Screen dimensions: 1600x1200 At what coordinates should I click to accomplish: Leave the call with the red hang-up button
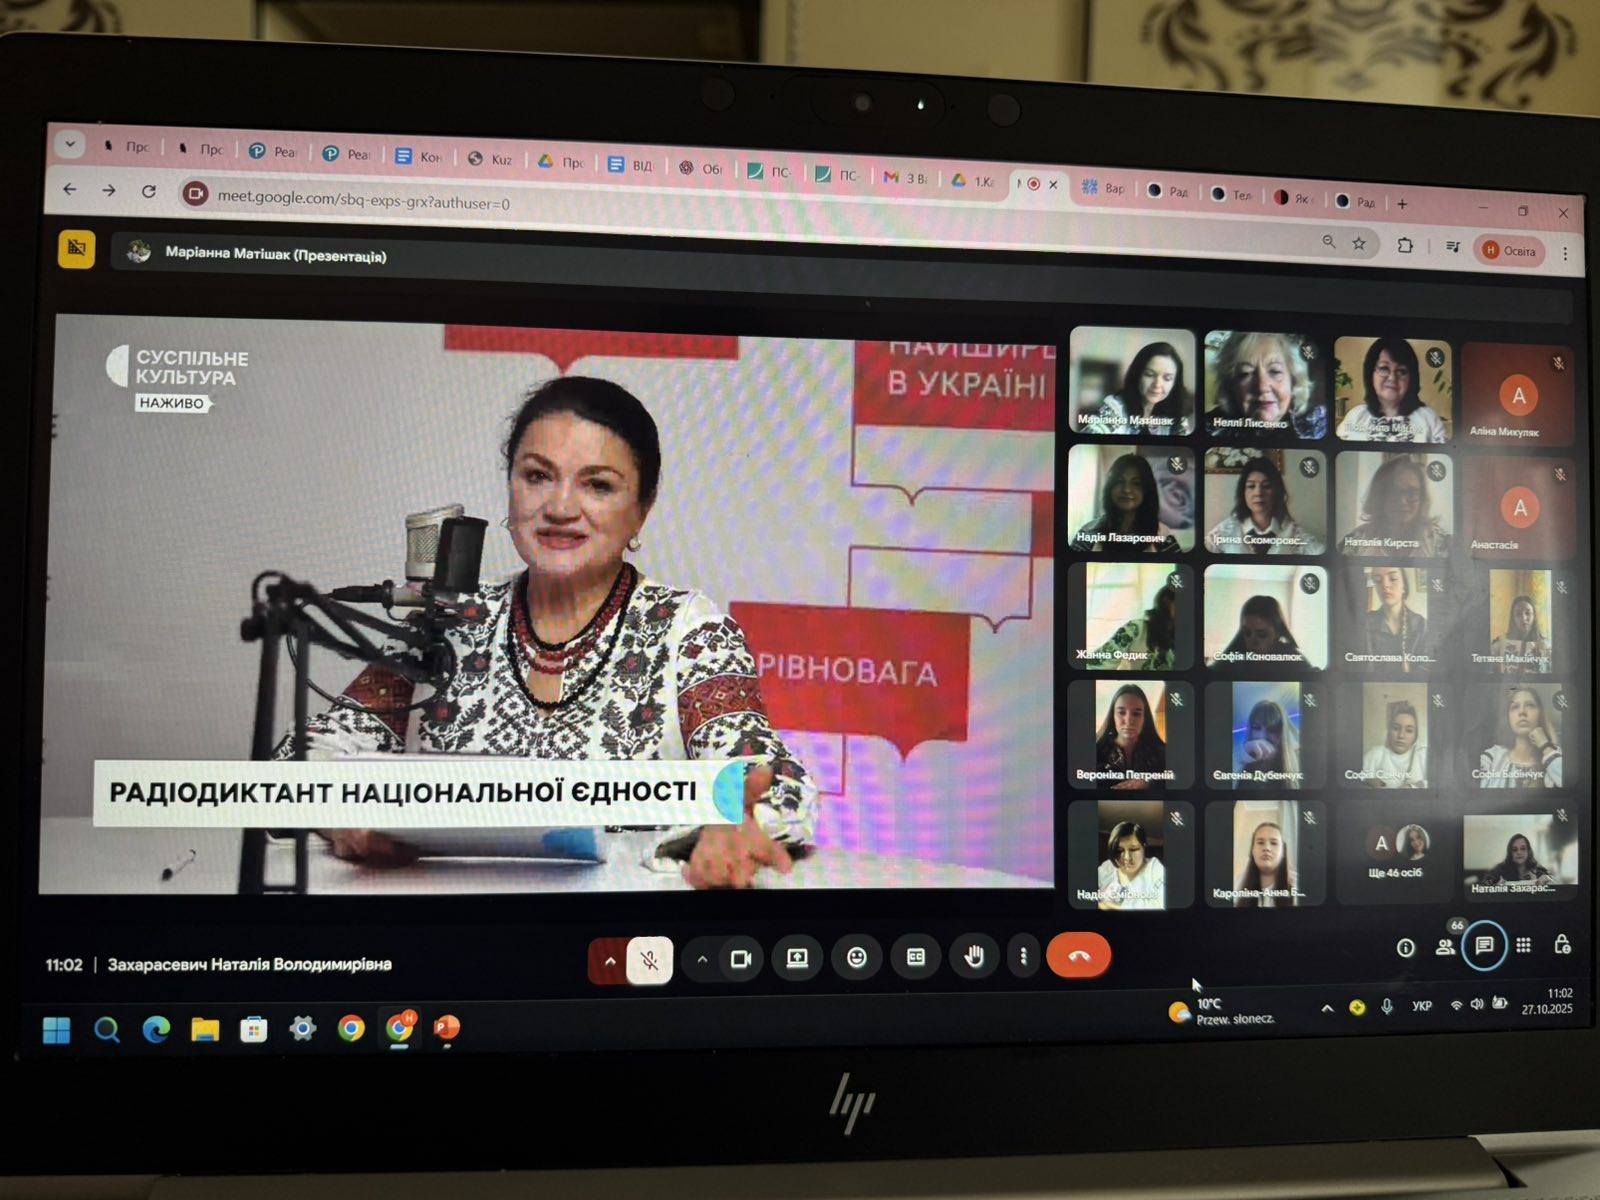click(1078, 956)
